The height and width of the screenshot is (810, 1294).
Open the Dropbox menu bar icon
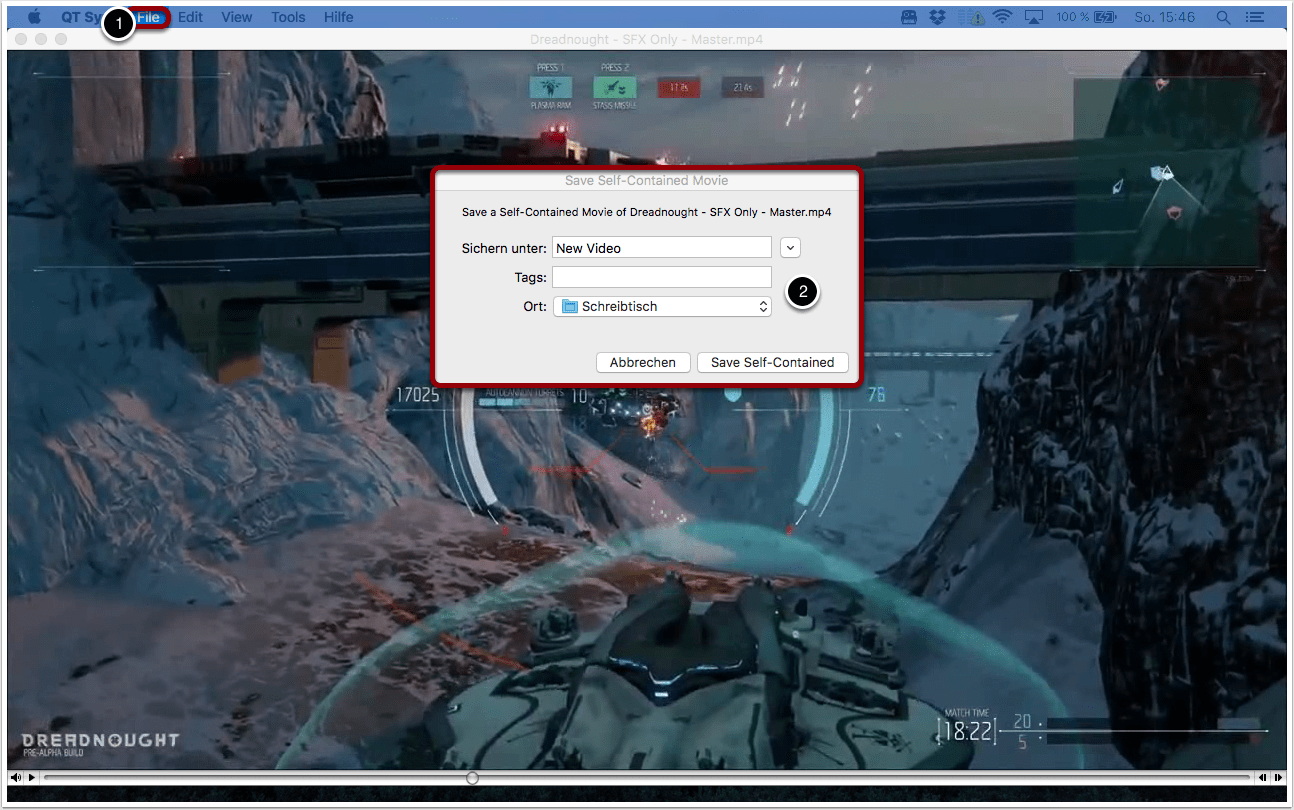(x=939, y=17)
